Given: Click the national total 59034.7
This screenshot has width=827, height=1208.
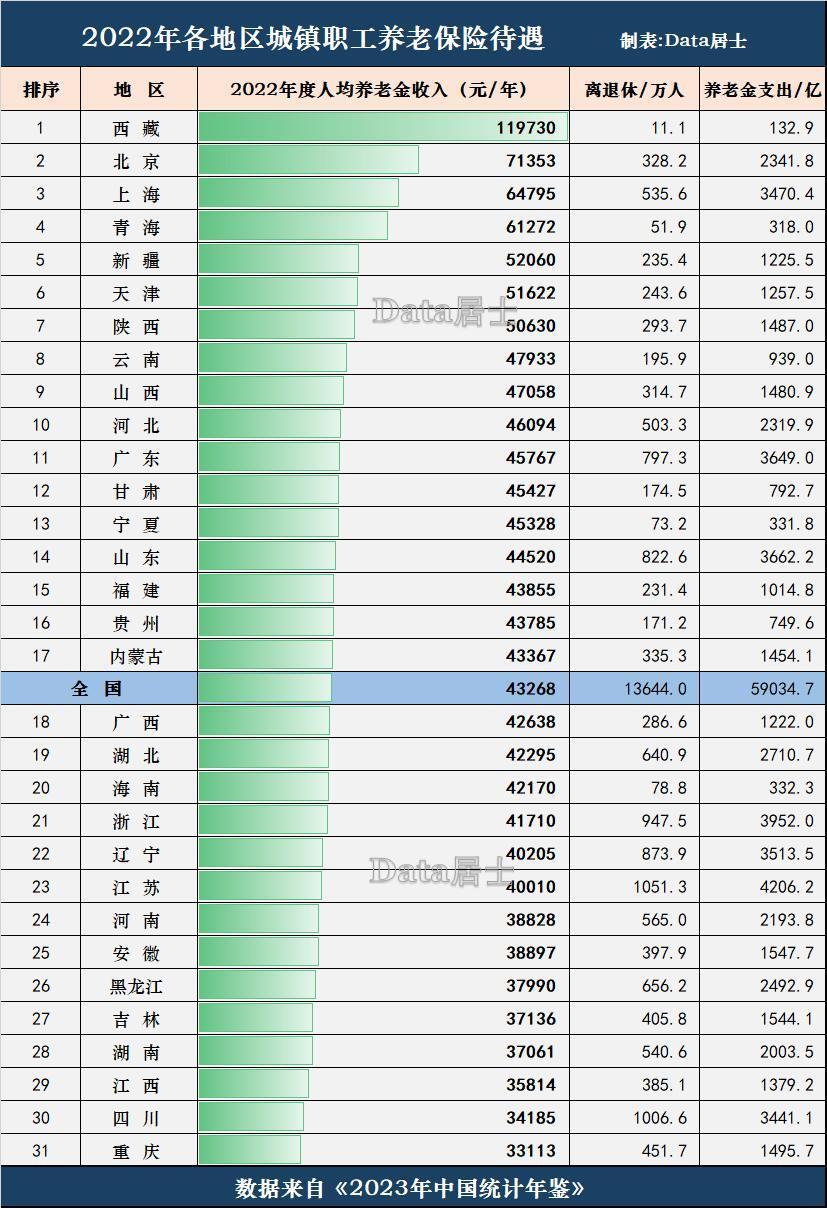Looking at the screenshot, I should (x=782, y=689).
